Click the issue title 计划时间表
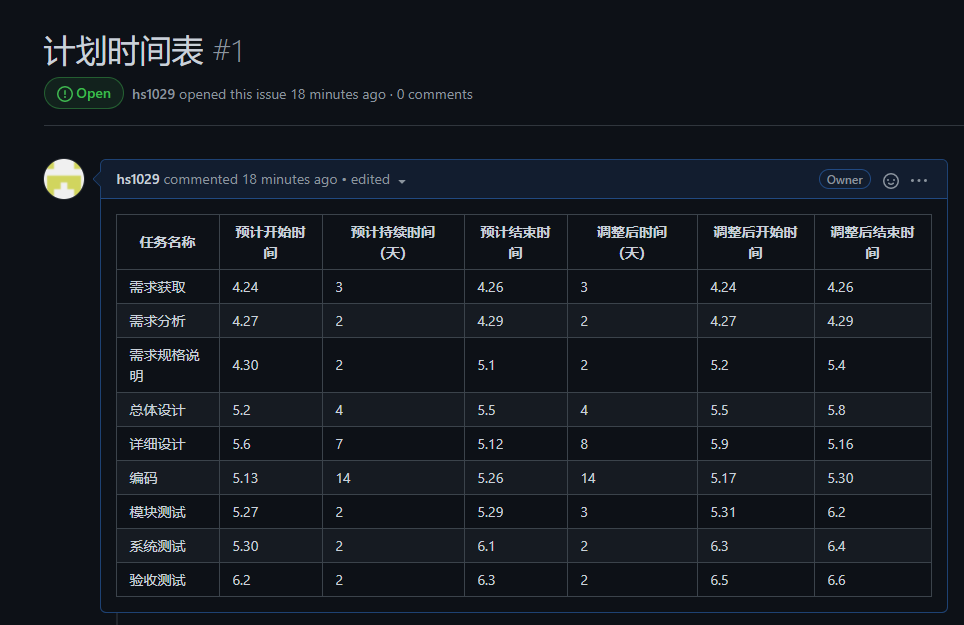This screenshot has width=964, height=625. tap(124, 51)
